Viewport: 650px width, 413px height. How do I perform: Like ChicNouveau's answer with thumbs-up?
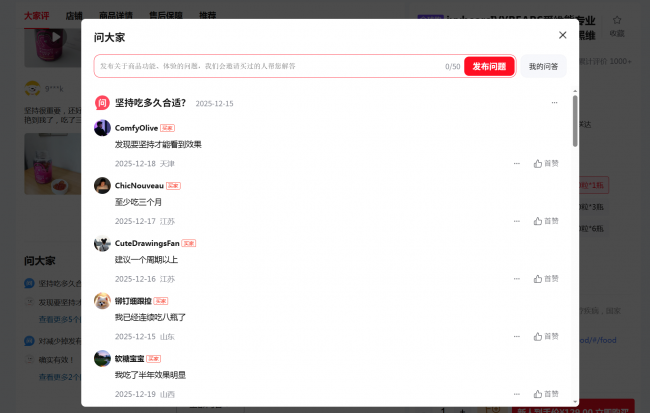546,221
